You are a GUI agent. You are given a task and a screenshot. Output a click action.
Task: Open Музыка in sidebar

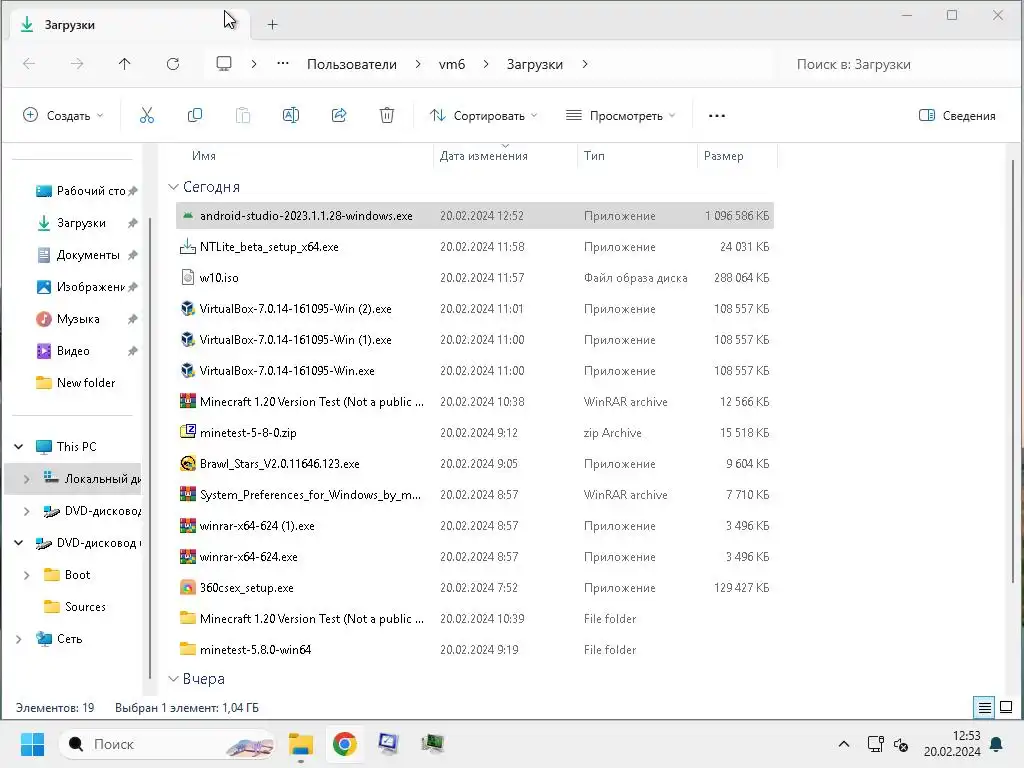coord(78,319)
